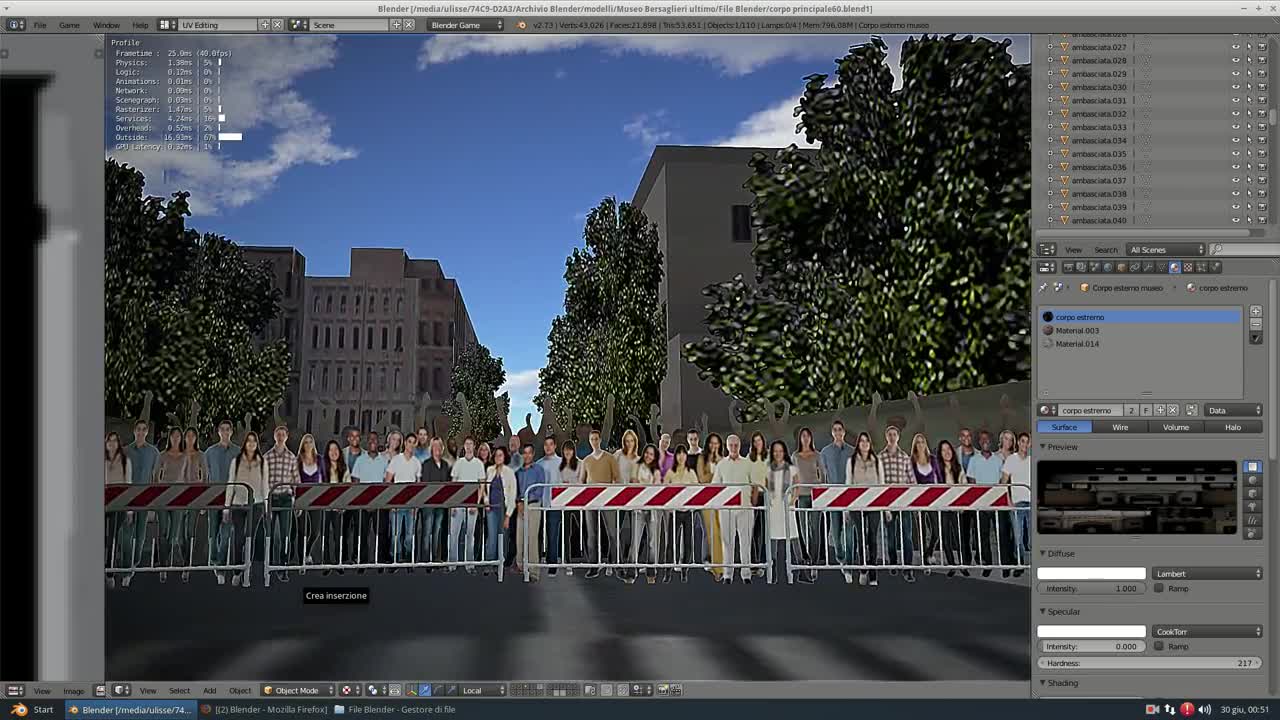Open the Blender Game engine dropdown
Image resolution: width=1280 pixels, height=720 pixels.
pos(466,24)
